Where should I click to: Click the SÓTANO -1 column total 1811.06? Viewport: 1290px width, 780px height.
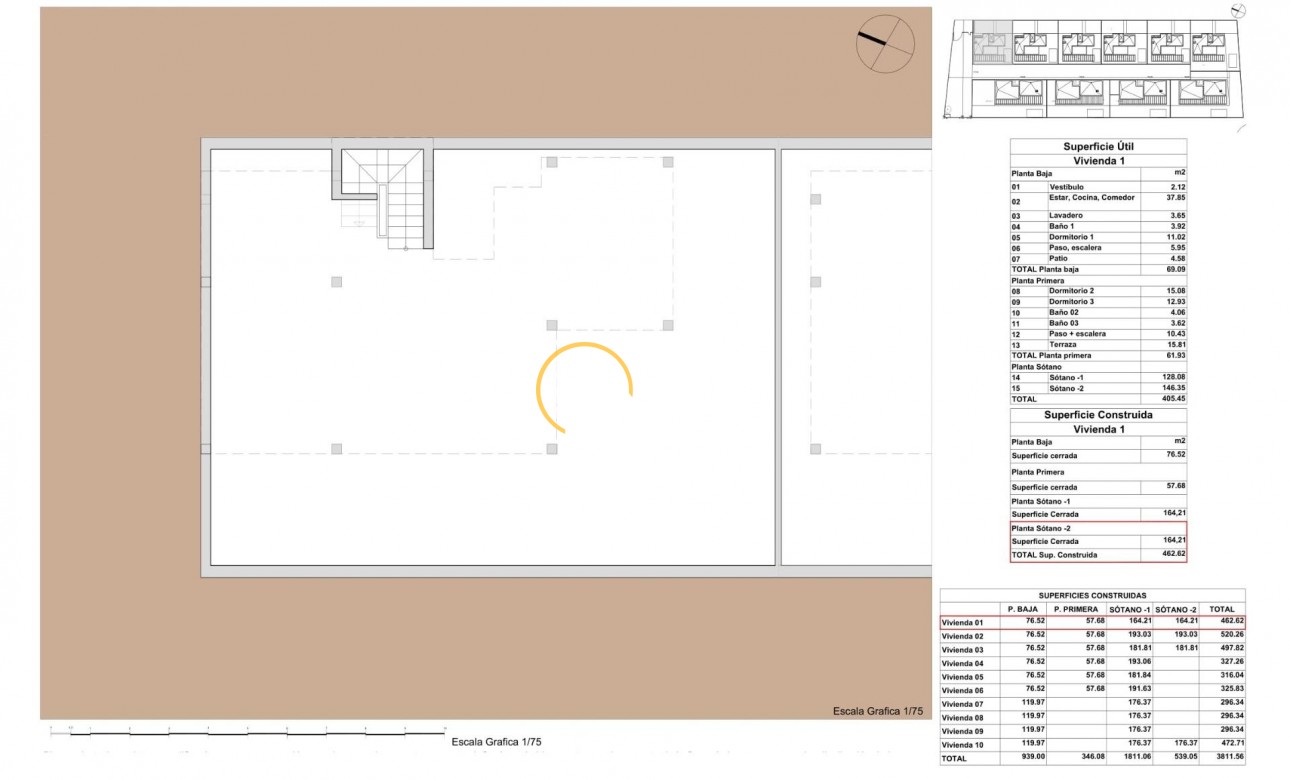point(1135,757)
